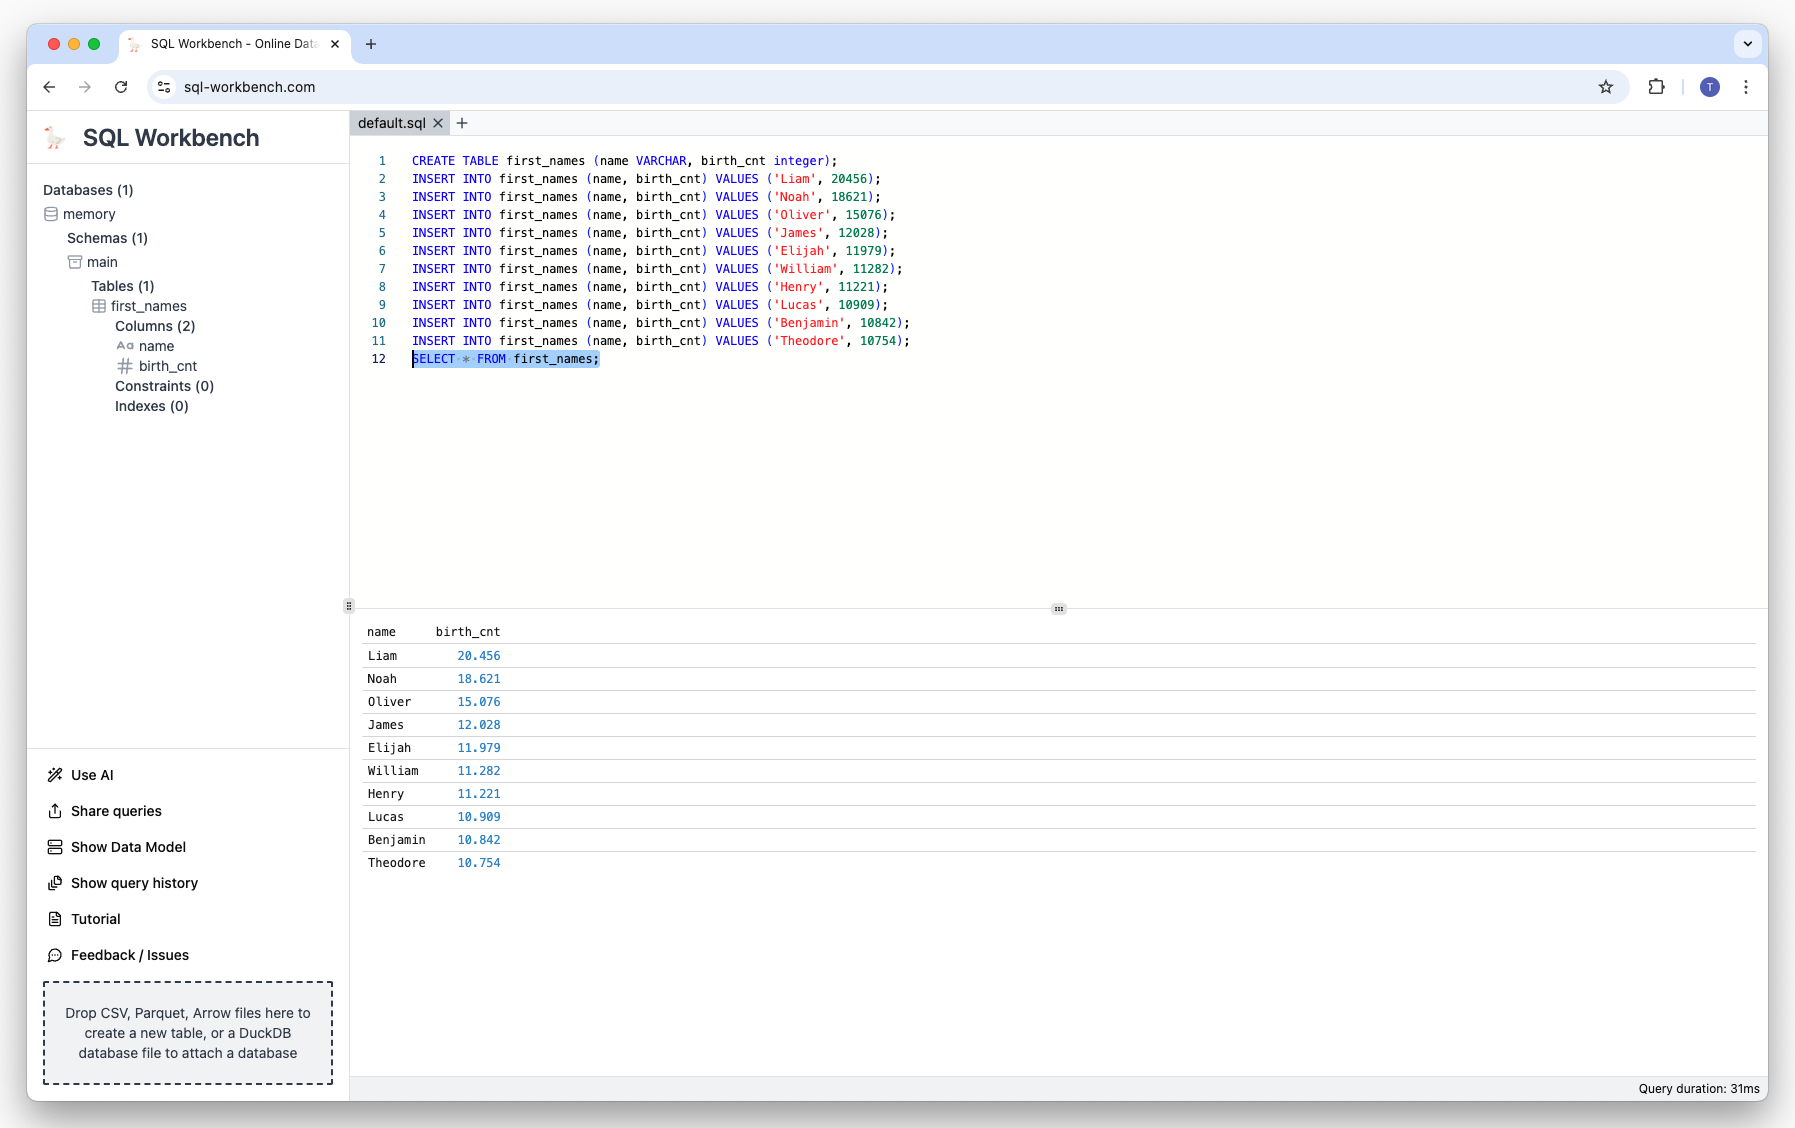Switch to the default.sql editor tab
Viewport: 1795px width, 1128px height.
pos(391,123)
